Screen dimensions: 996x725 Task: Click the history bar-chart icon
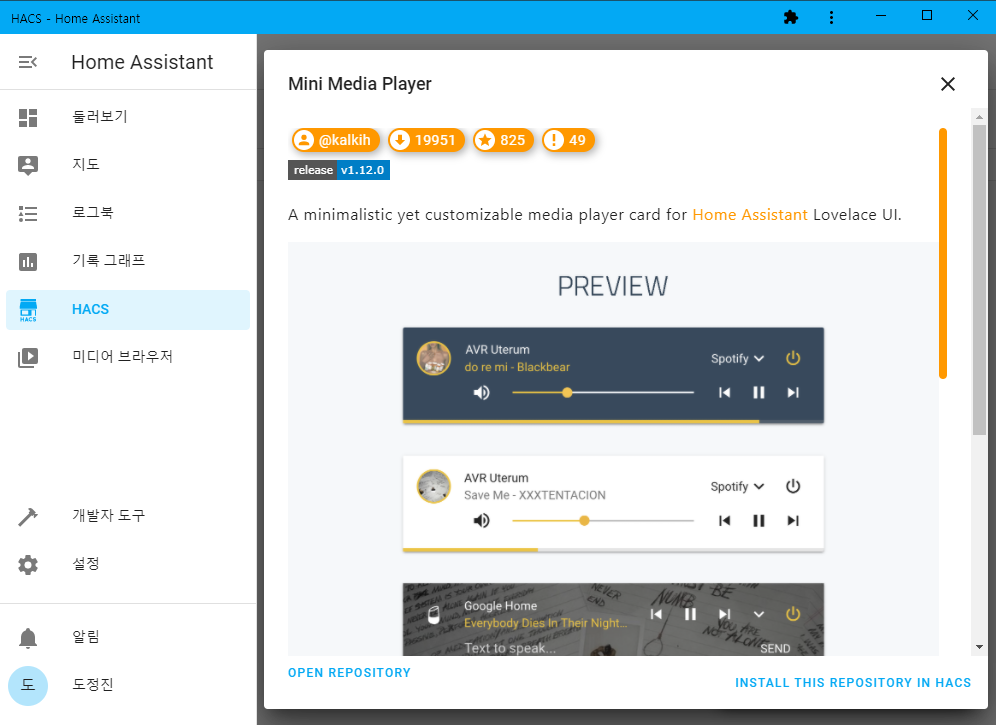(x=28, y=262)
